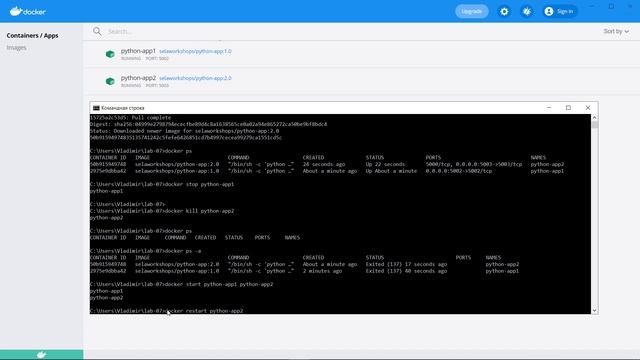Switch to Images in sidebar
640x360 pixels.
pos(16,48)
